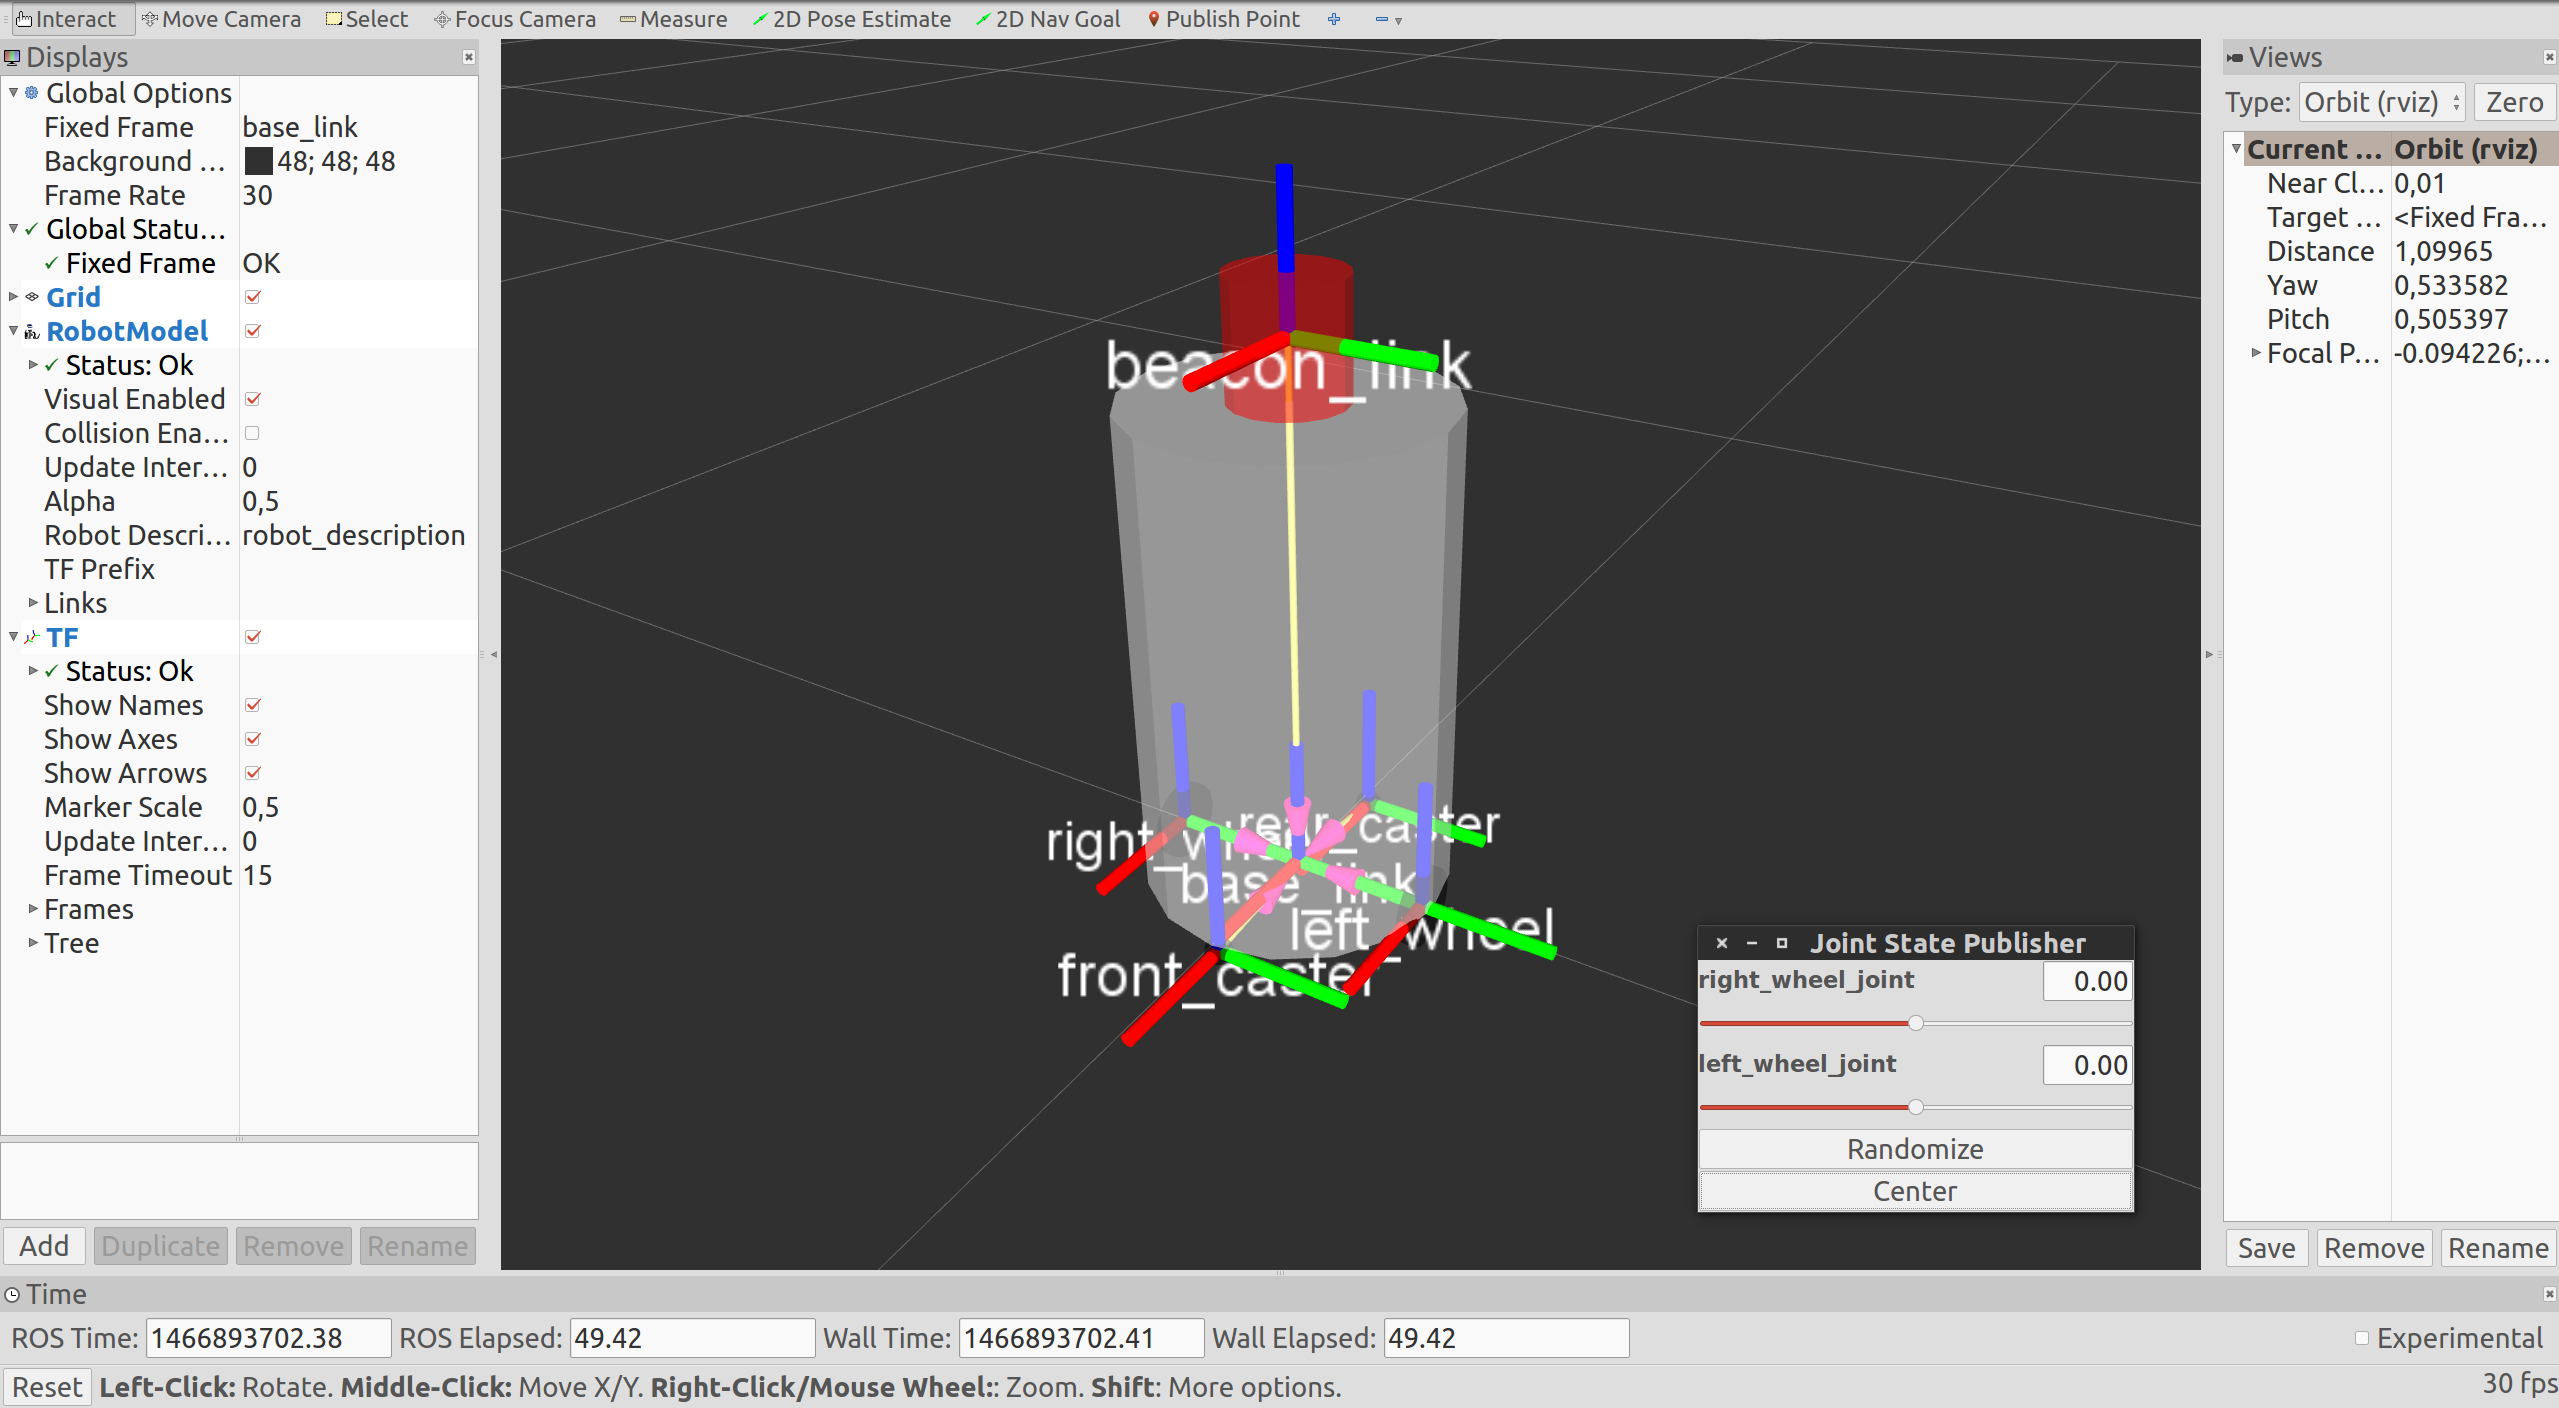Uncheck the TF display
Image resolution: width=2559 pixels, height=1408 pixels.
(254, 636)
